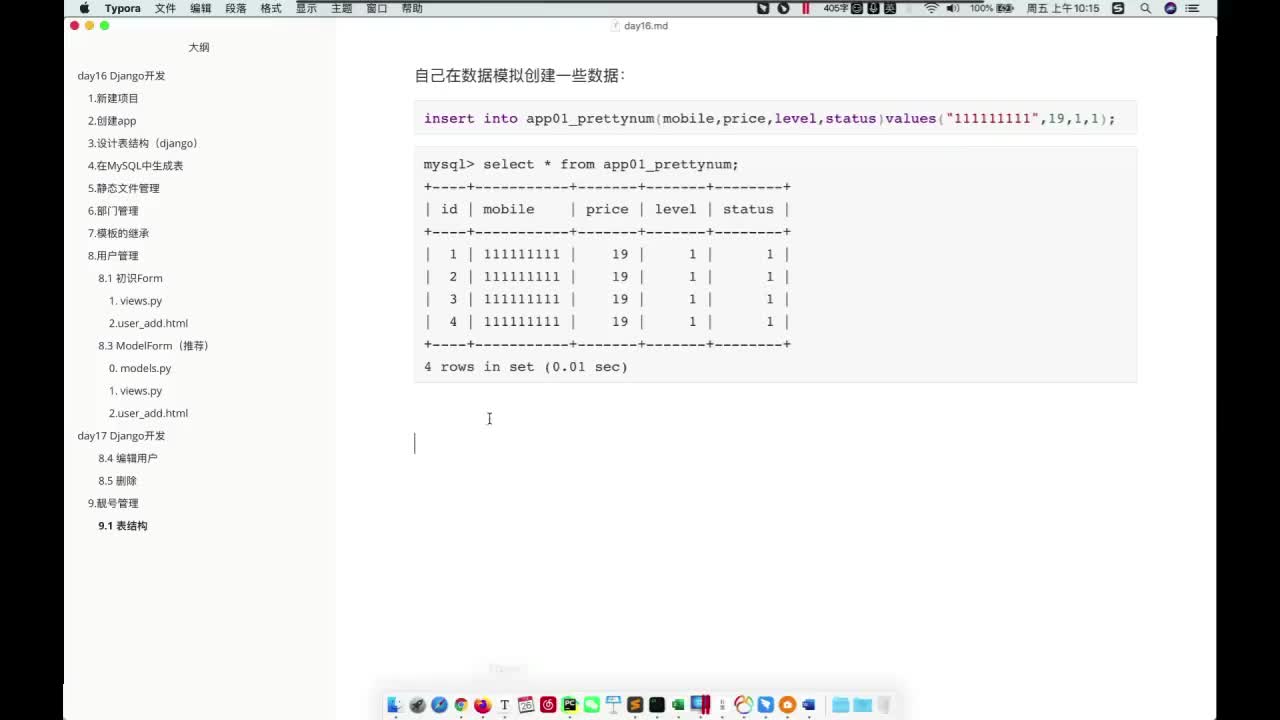The height and width of the screenshot is (720, 1280).
Task: Open Firefox in the dock
Action: click(483, 705)
